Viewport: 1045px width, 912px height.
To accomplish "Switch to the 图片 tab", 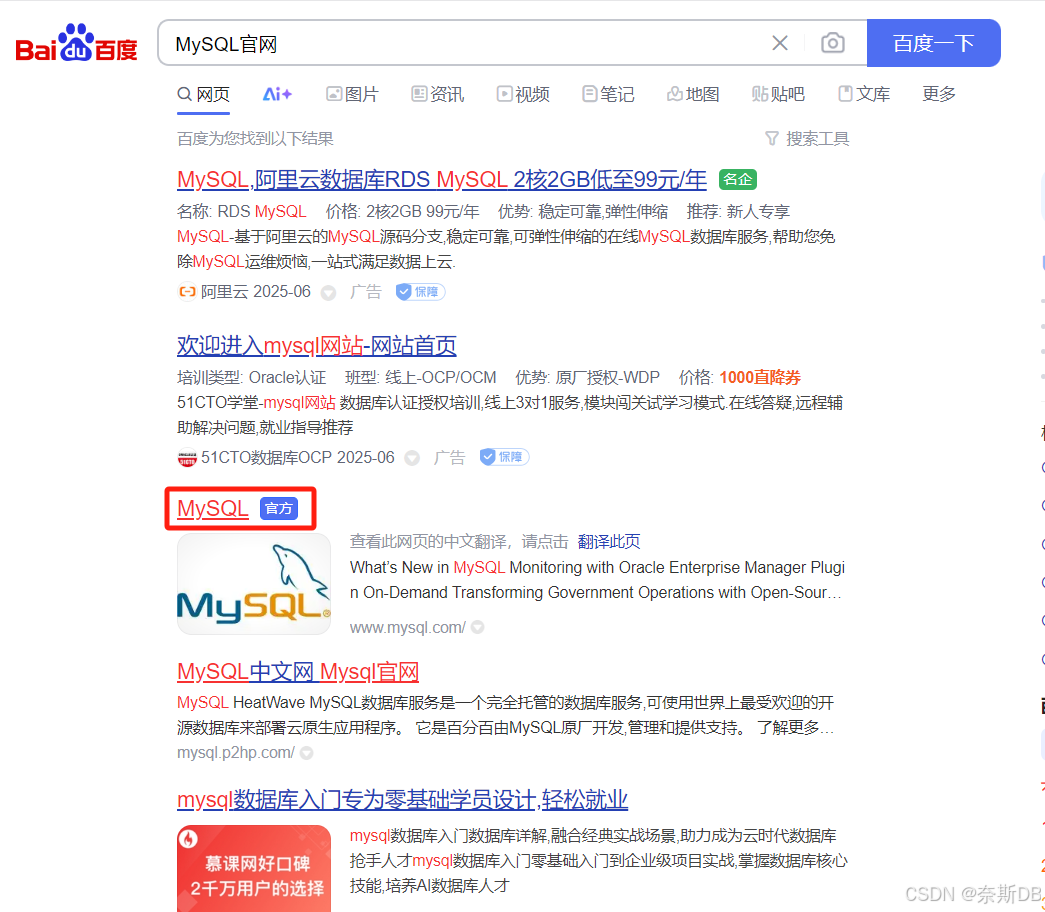I will (353, 95).
